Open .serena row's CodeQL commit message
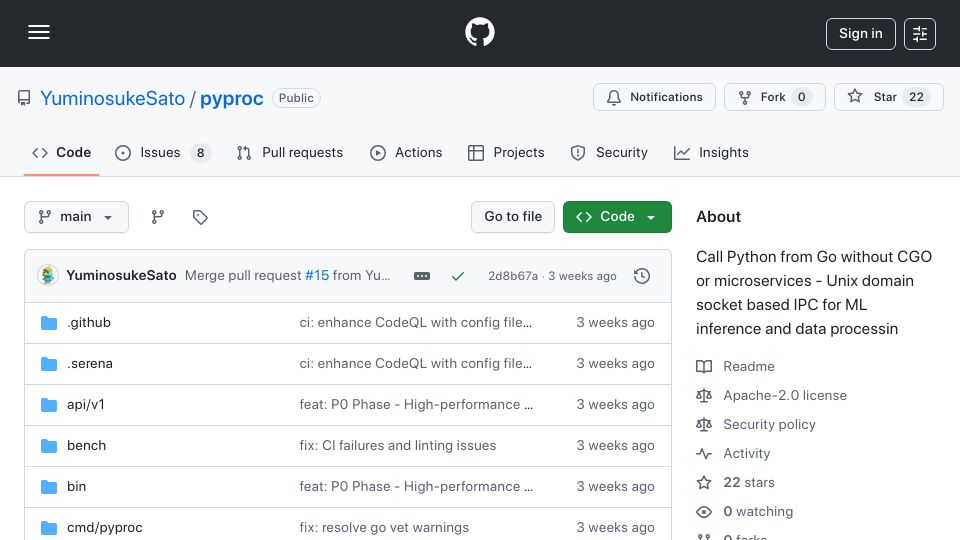This screenshot has width=960, height=540. (x=416, y=364)
